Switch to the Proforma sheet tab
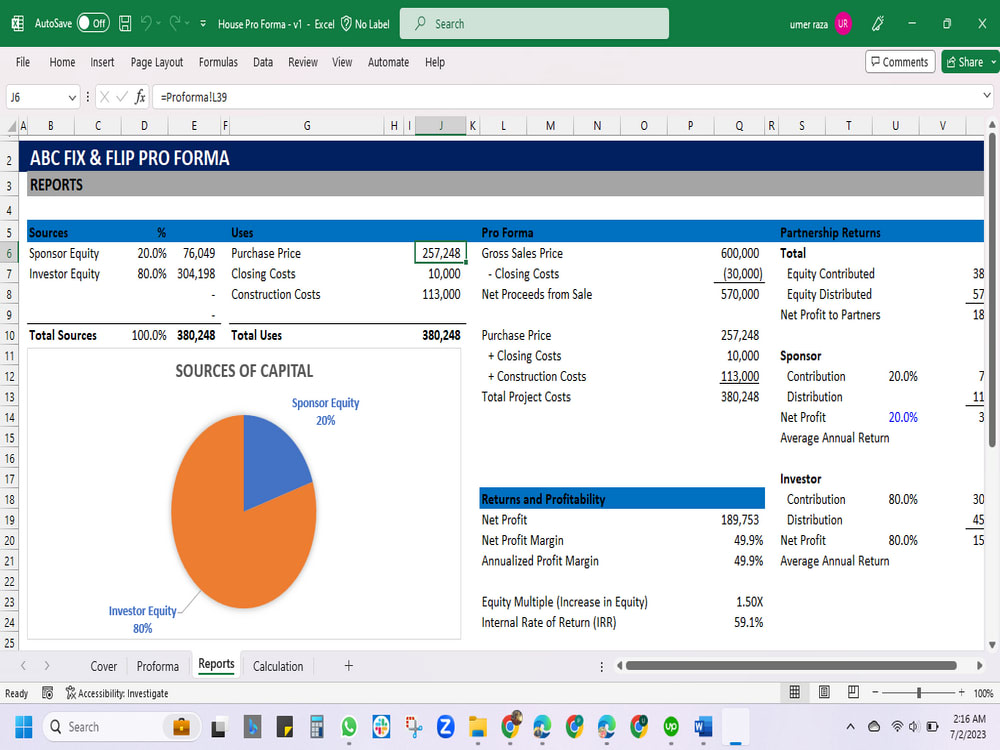This screenshot has width=1000, height=750. 158,666
